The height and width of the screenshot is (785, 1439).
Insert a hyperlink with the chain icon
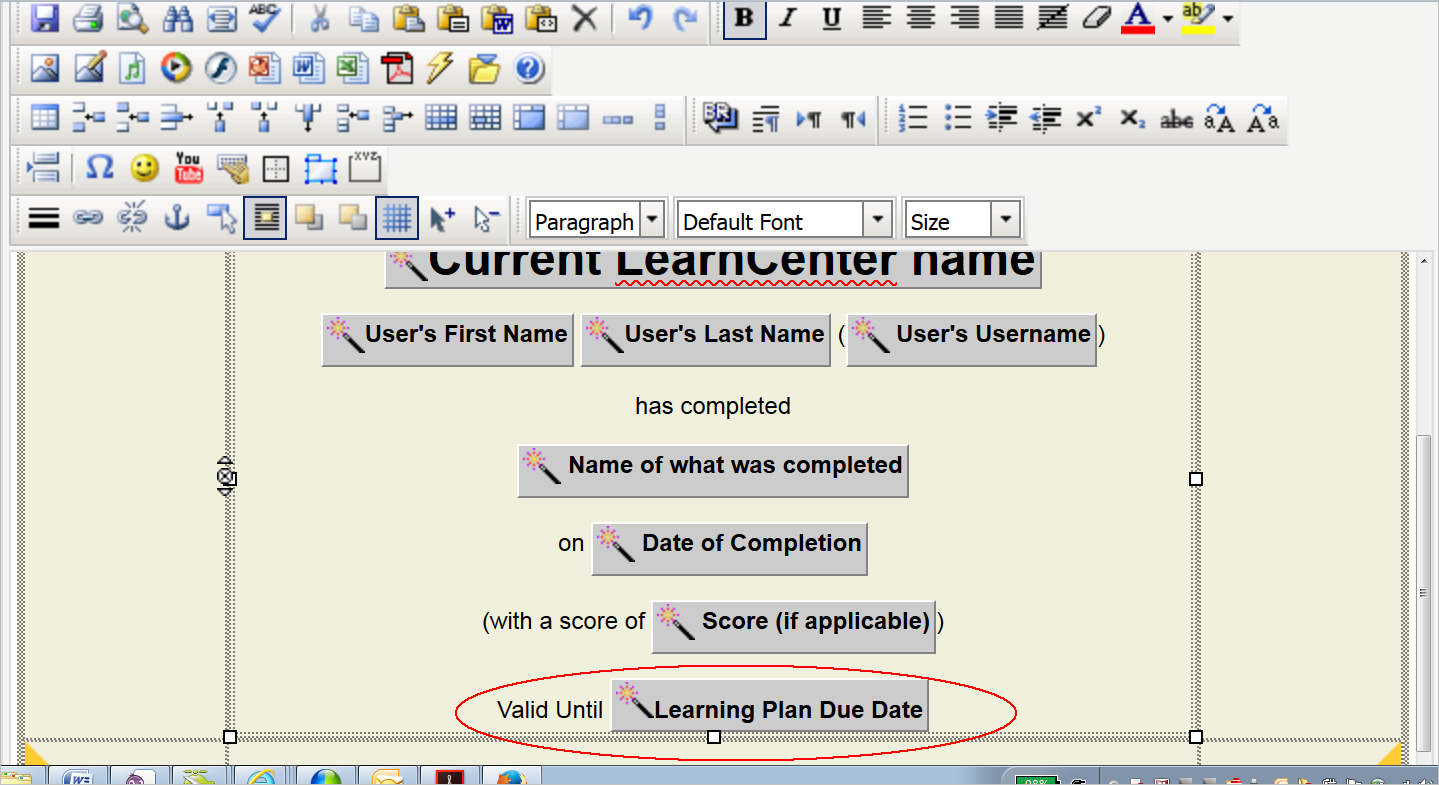point(89,218)
